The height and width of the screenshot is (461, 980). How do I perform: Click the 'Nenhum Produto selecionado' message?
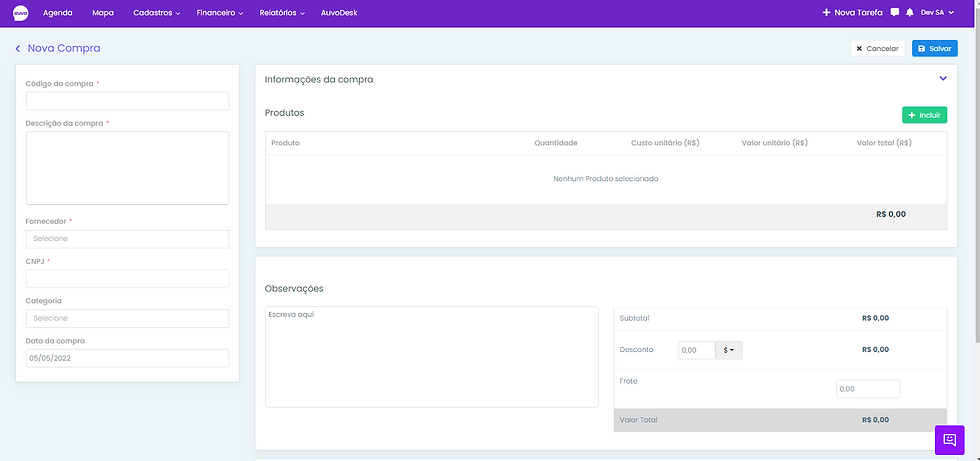click(606, 179)
